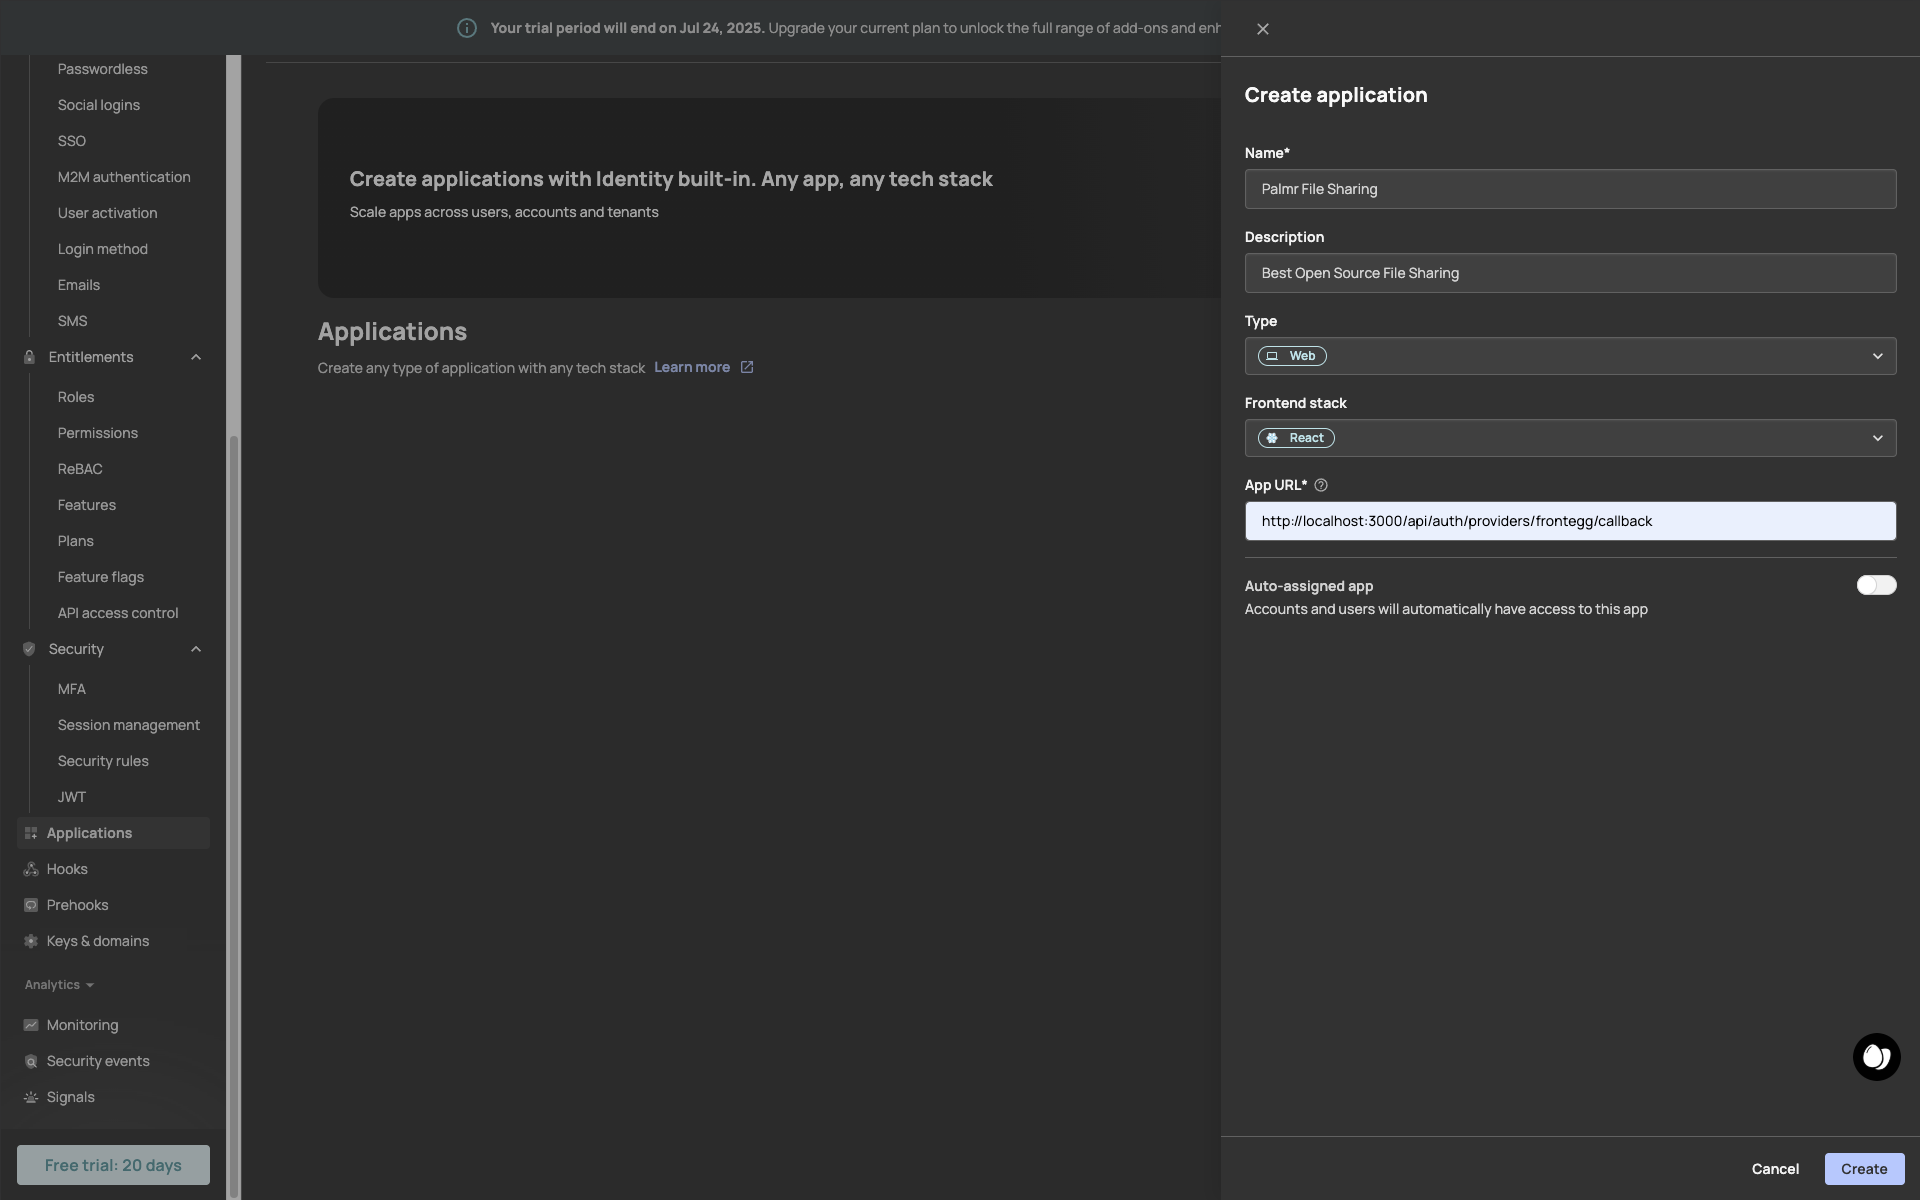Toggle the Auto-assigned app switch
1920x1200 pixels.
(1876, 585)
